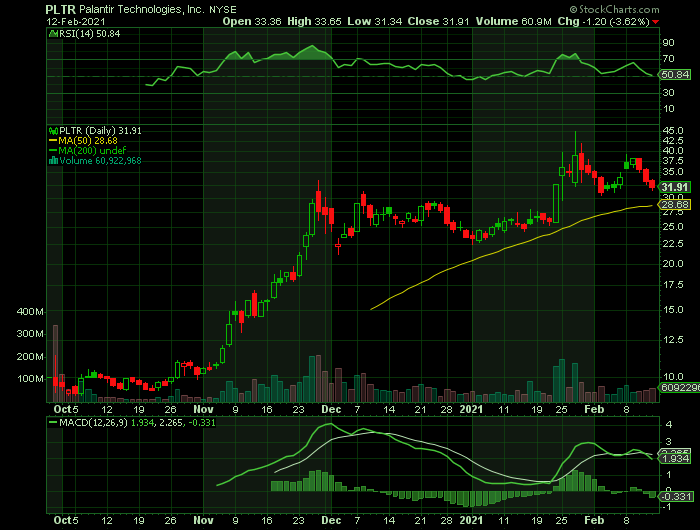Click the MA(50) 28.68 legend entry

tap(83, 141)
